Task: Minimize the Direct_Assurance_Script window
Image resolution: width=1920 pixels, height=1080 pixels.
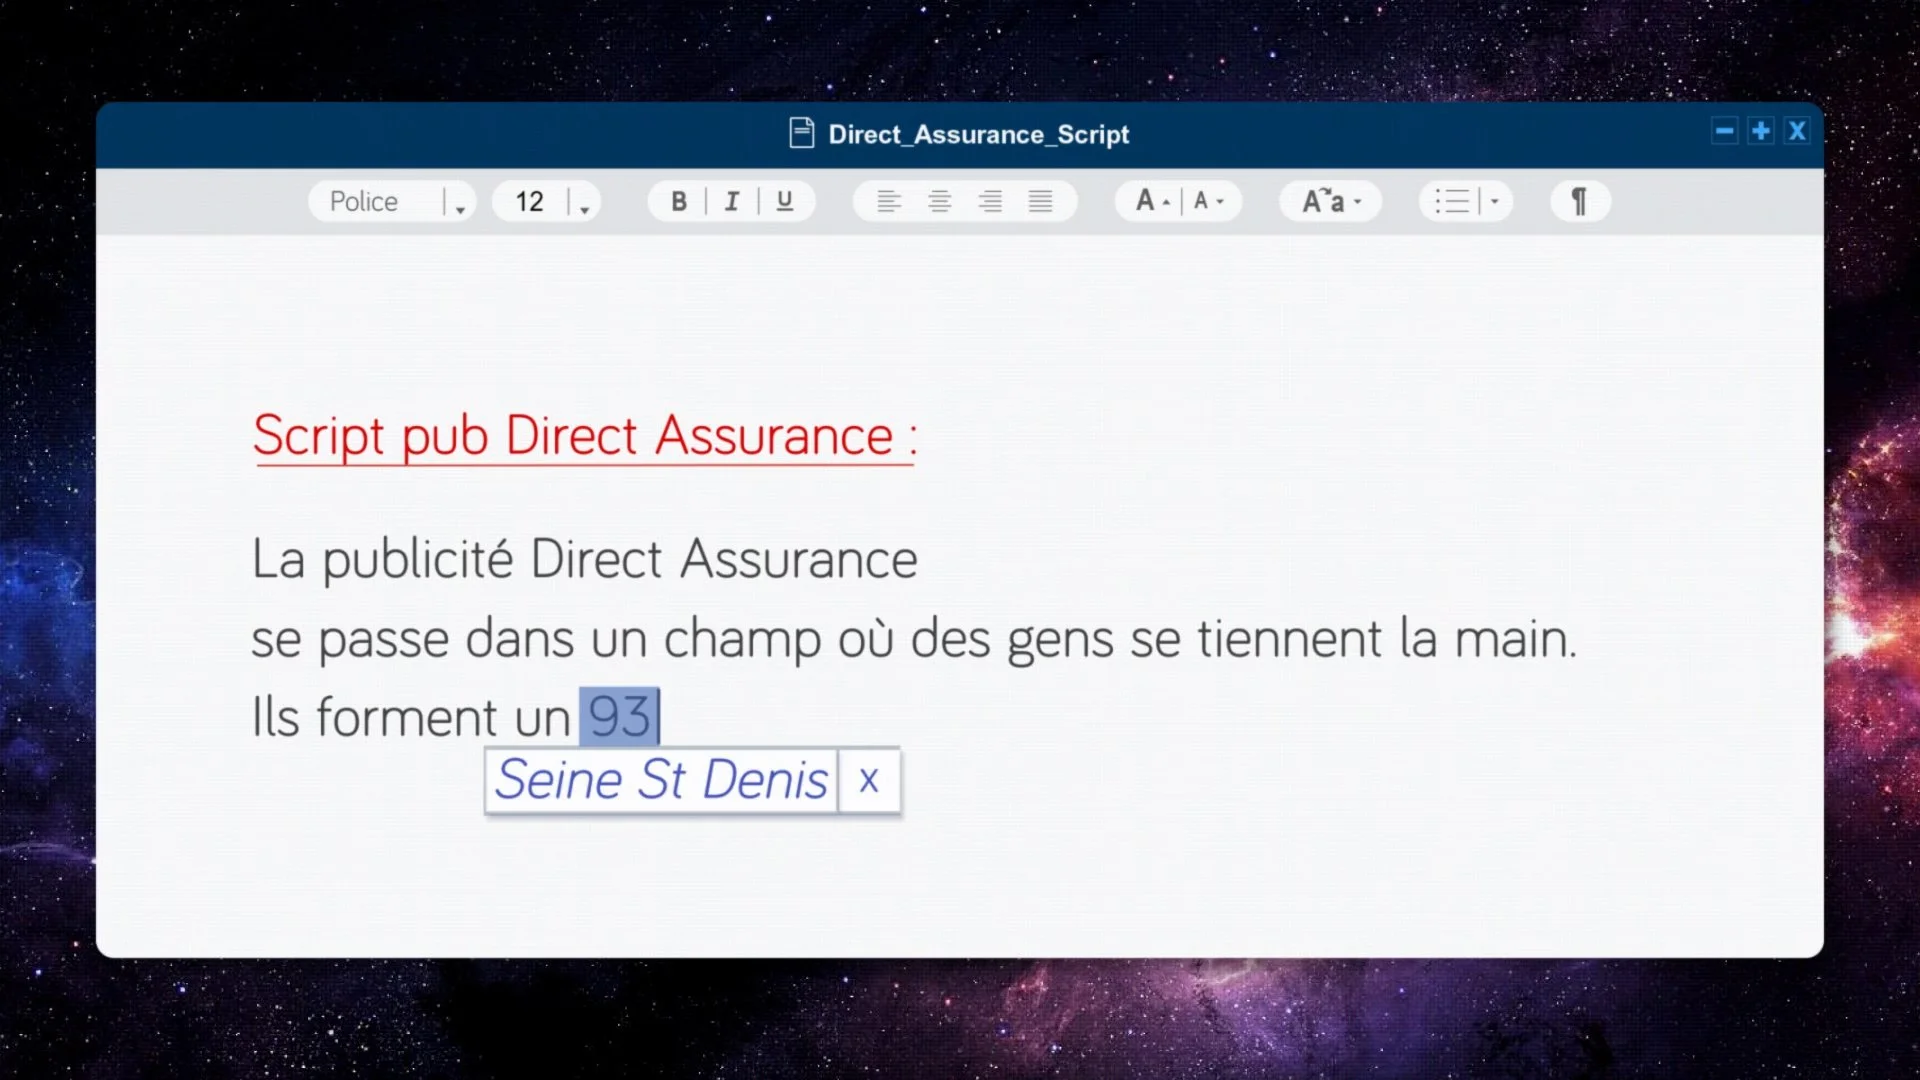Action: click(x=1725, y=131)
